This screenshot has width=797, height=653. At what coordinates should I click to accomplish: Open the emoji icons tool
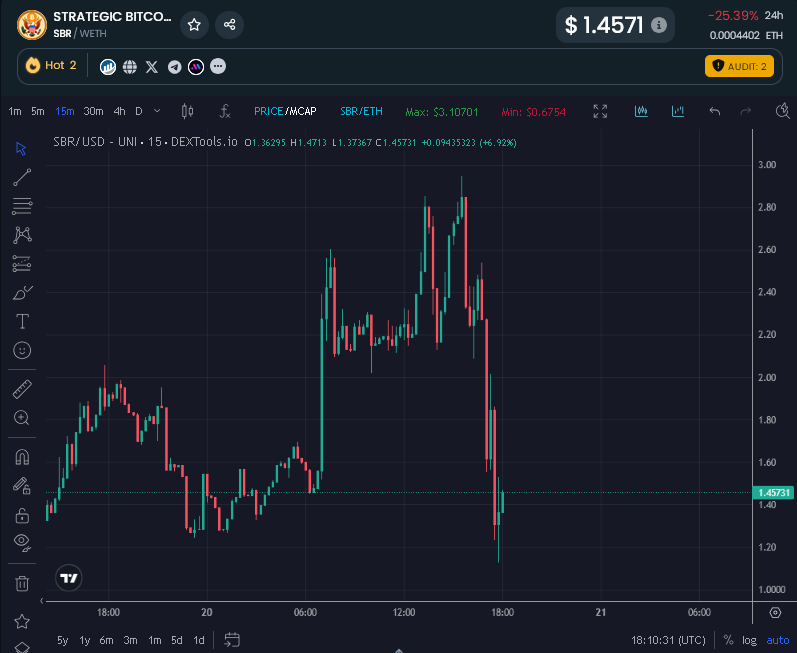pyautogui.click(x=22, y=350)
